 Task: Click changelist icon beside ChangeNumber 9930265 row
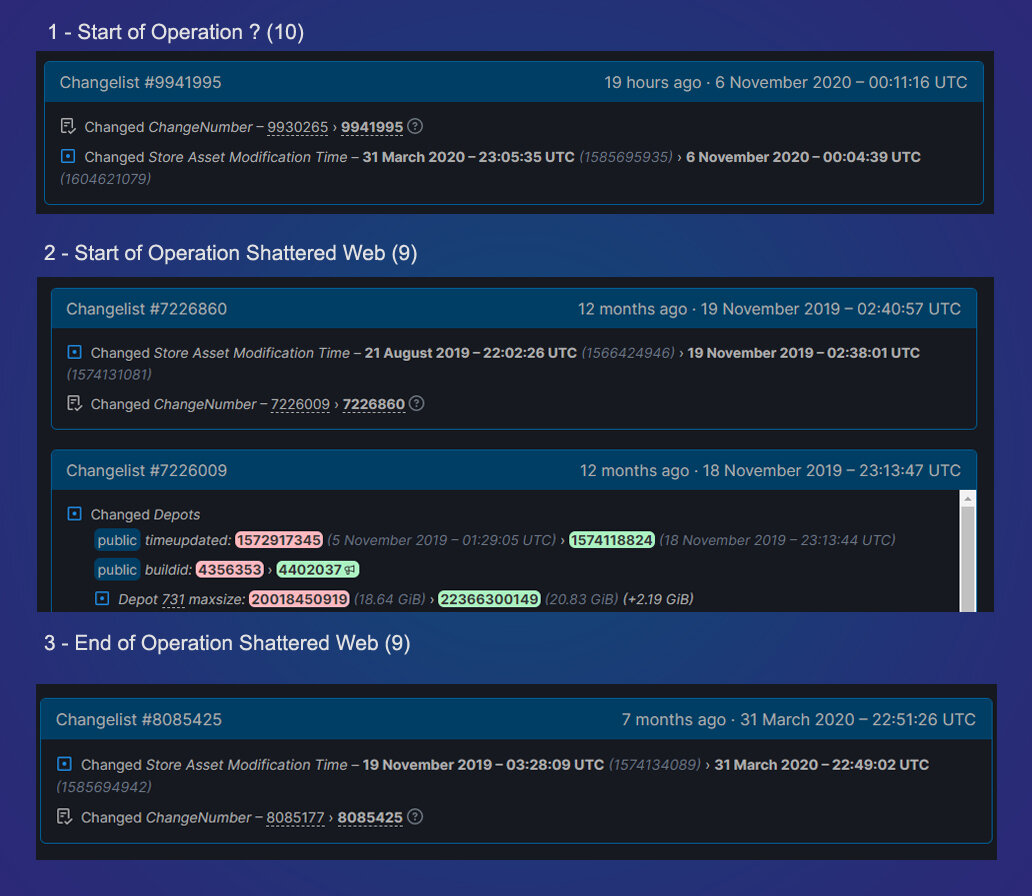(x=68, y=126)
